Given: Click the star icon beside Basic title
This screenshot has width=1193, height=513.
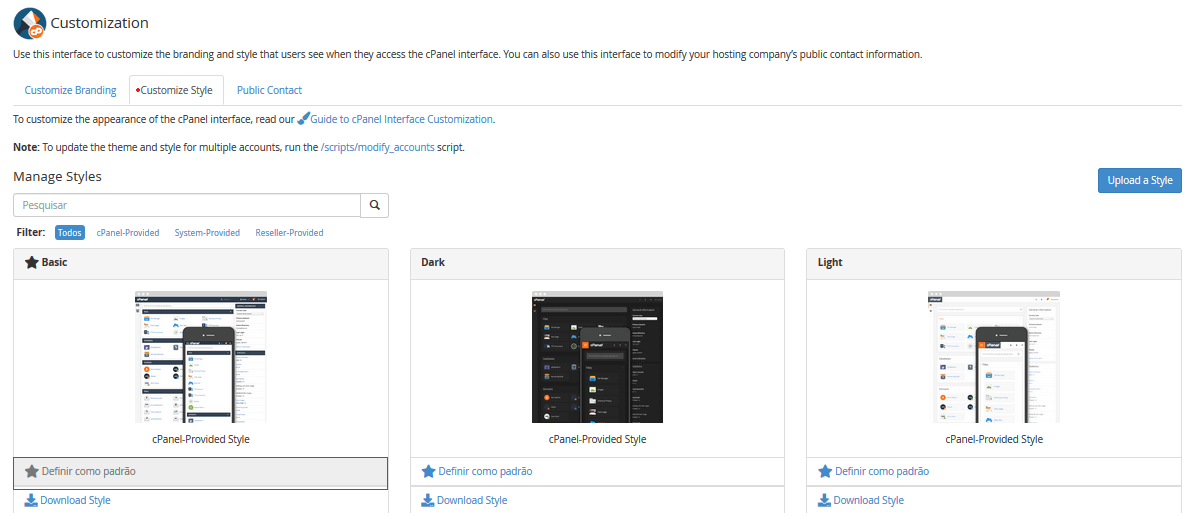Looking at the screenshot, I should pos(31,263).
